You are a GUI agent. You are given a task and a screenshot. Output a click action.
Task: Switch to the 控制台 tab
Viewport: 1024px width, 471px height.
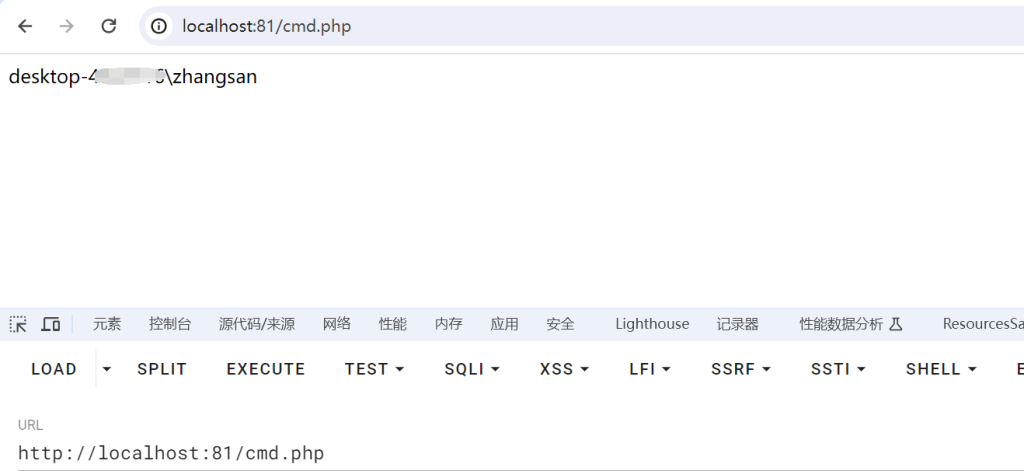point(170,324)
